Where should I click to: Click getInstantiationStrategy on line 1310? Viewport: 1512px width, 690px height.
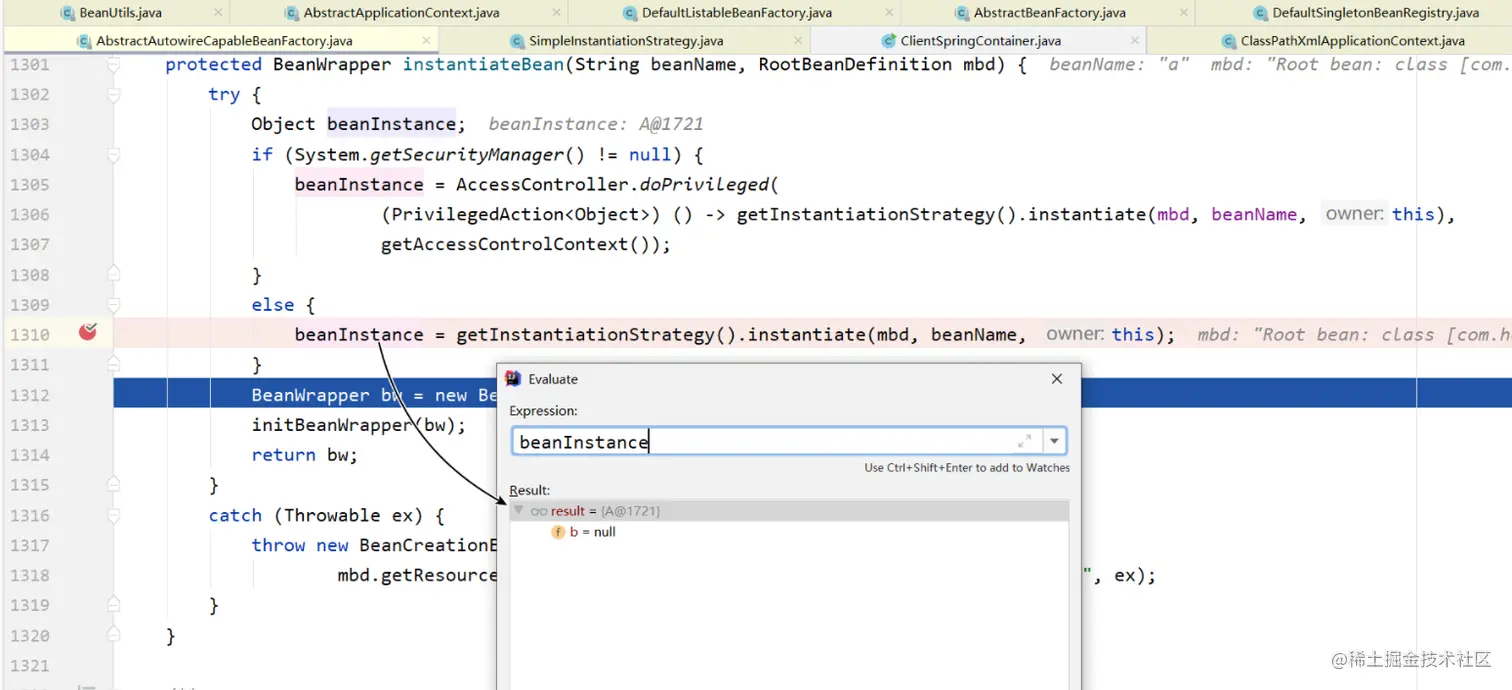coord(586,334)
